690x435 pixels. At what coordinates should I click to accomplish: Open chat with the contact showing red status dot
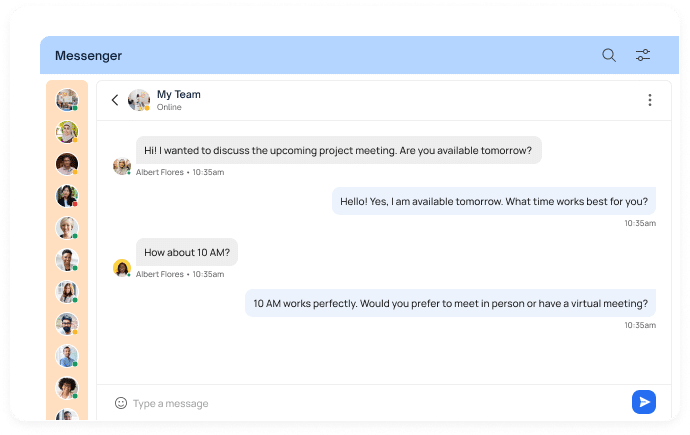(x=67, y=196)
